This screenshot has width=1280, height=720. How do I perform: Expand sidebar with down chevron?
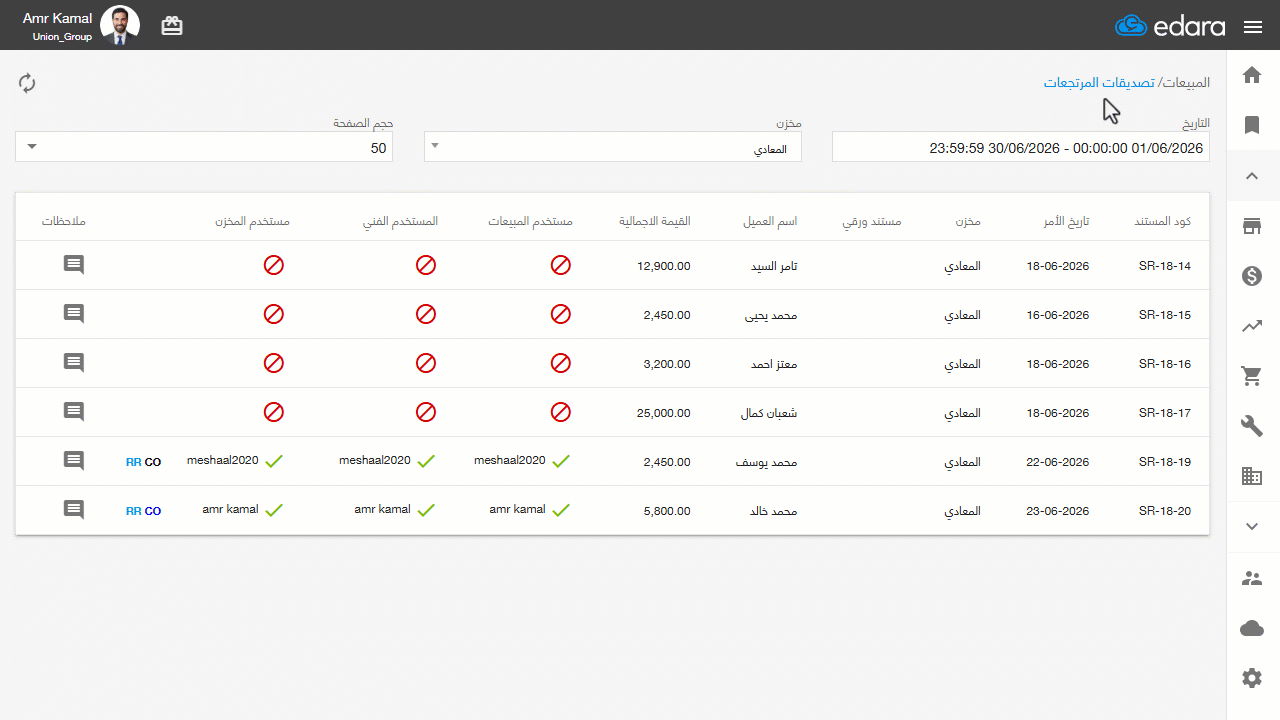pyautogui.click(x=1252, y=526)
